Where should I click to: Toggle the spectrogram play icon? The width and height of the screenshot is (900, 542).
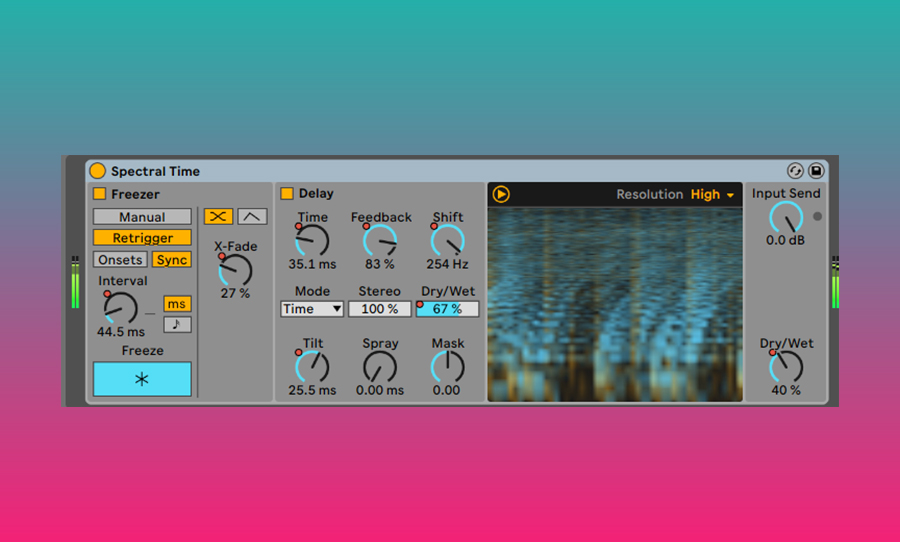[x=501, y=194]
